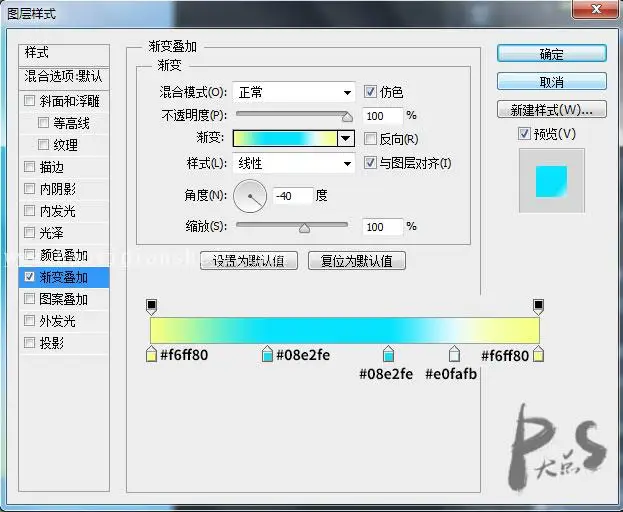This screenshot has width=623, height=512.
Task: Close the 图层样式 dialog
Action: click(596, 10)
